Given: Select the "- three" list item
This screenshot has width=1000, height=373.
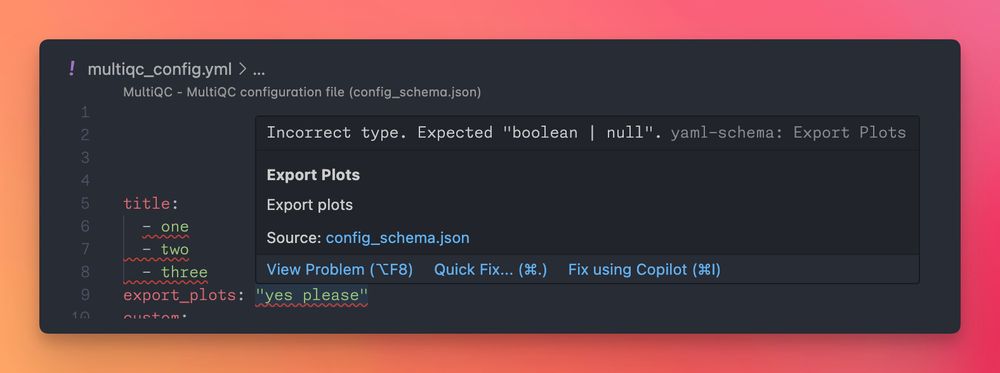Looking at the screenshot, I should [175, 272].
